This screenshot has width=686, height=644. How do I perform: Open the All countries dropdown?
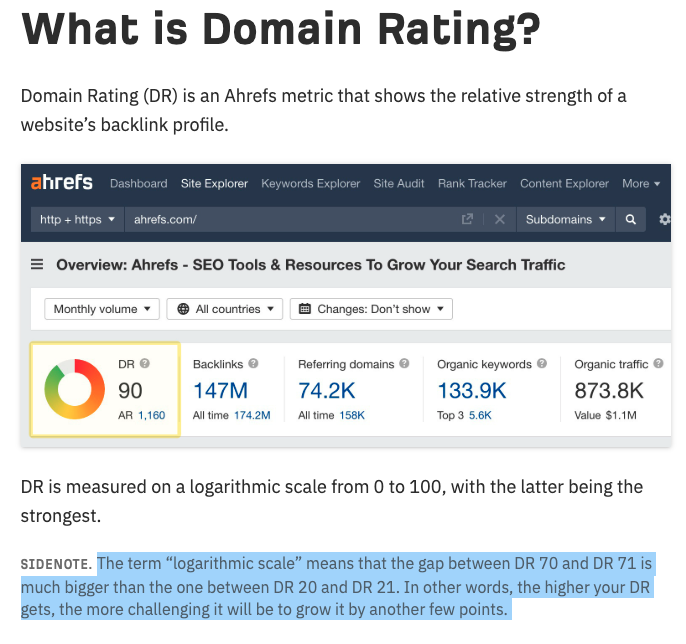(x=225, y=309)
